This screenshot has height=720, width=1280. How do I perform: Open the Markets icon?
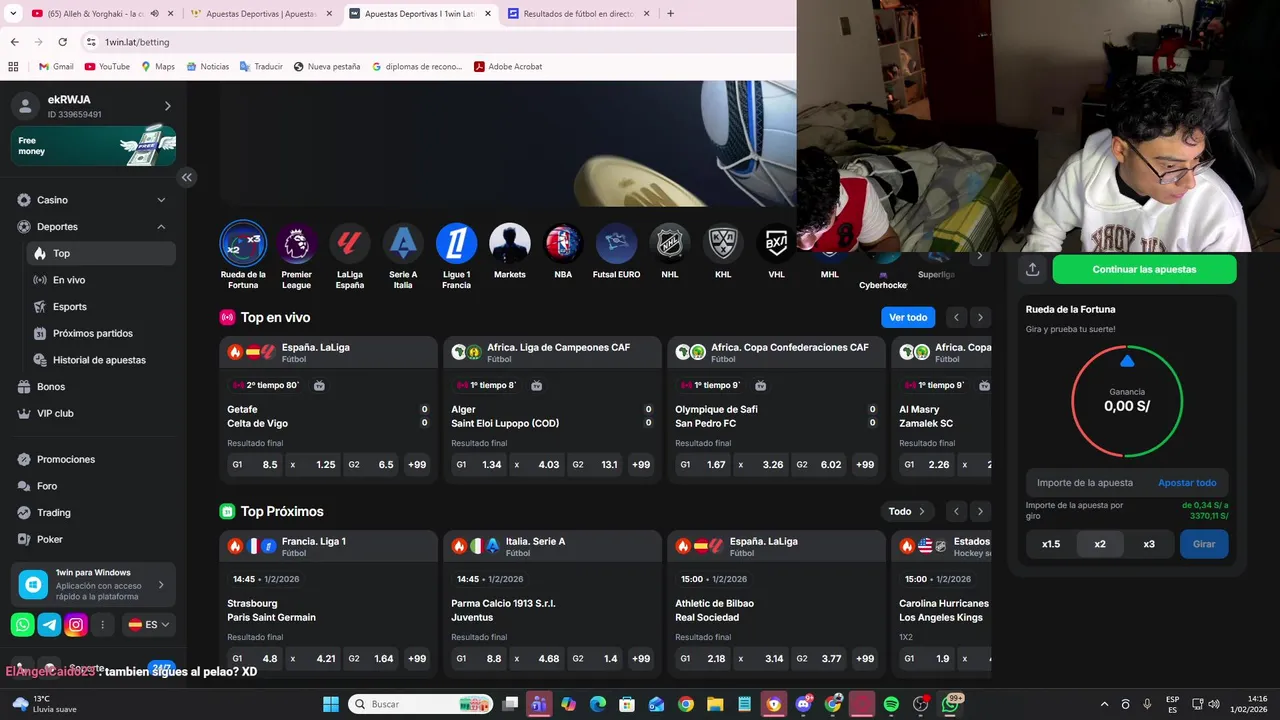(x=509, y=243)
